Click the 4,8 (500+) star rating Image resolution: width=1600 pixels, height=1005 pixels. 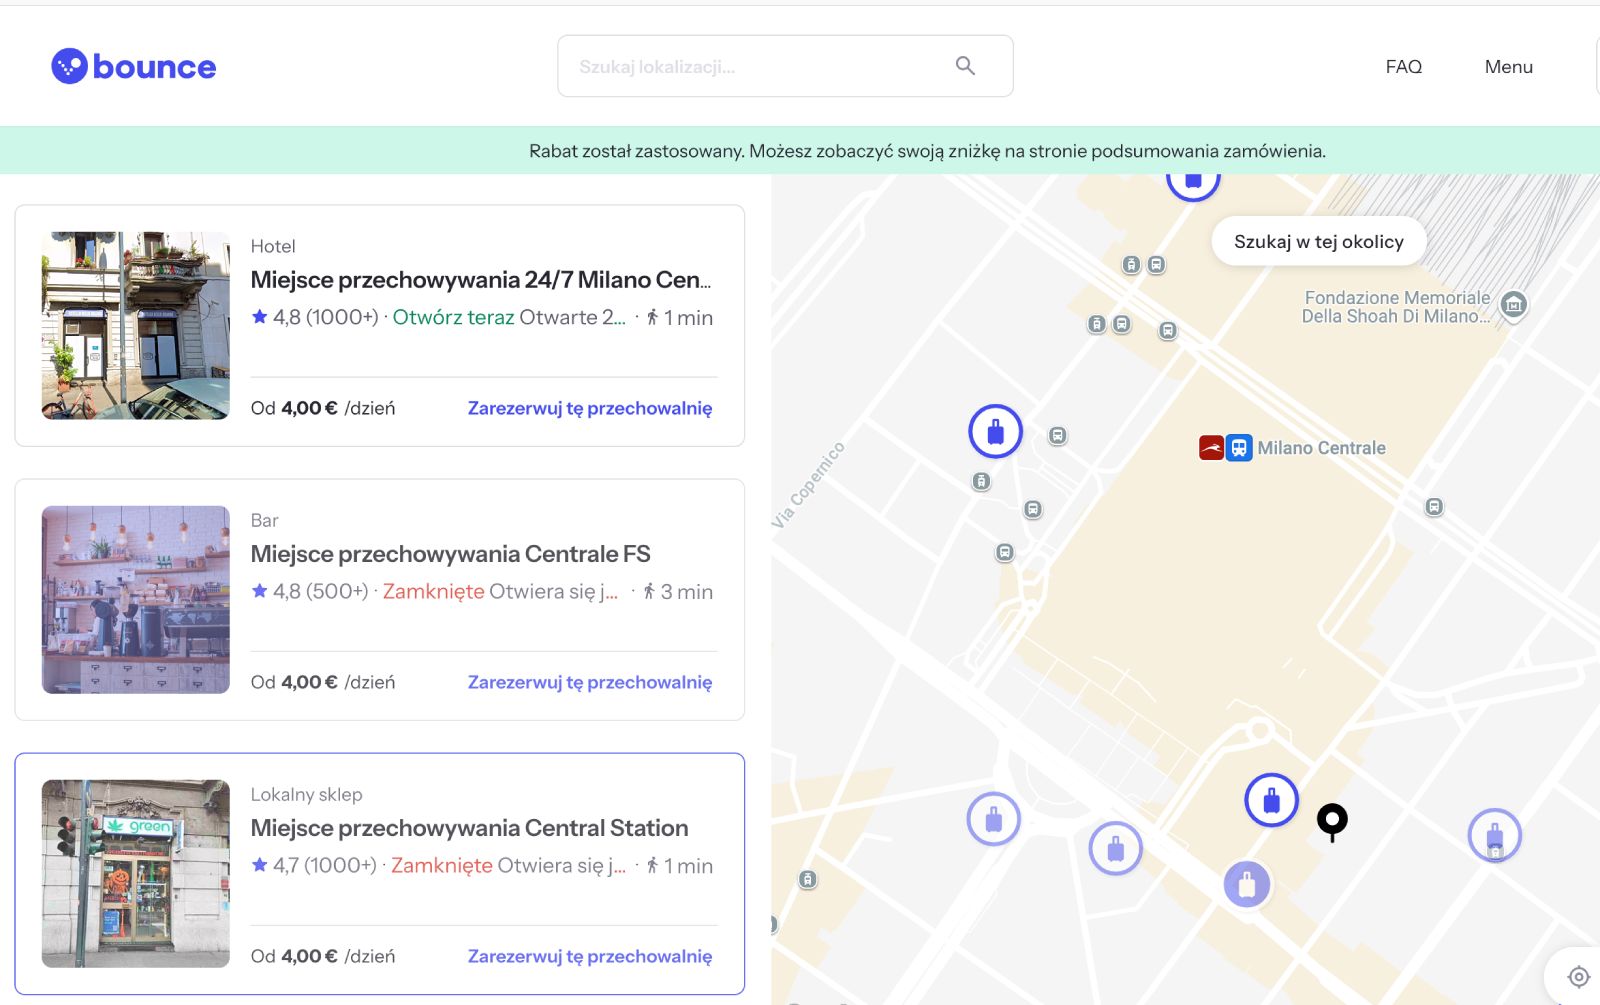(x=310, y=591)
